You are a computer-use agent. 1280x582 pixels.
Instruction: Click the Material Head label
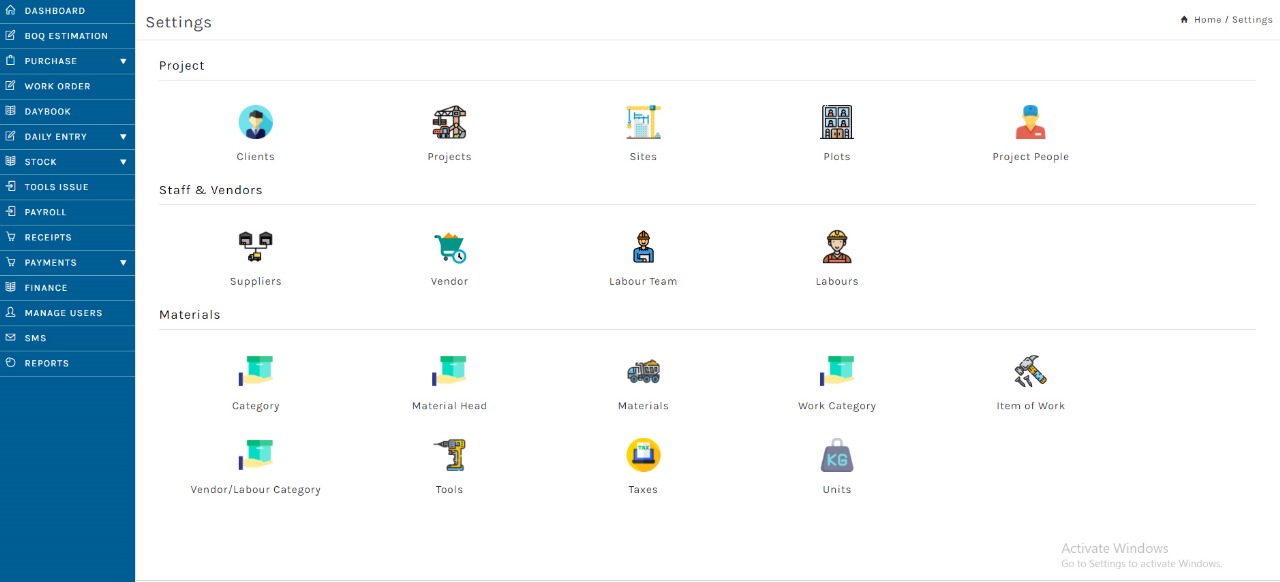[x=449, y=406]
